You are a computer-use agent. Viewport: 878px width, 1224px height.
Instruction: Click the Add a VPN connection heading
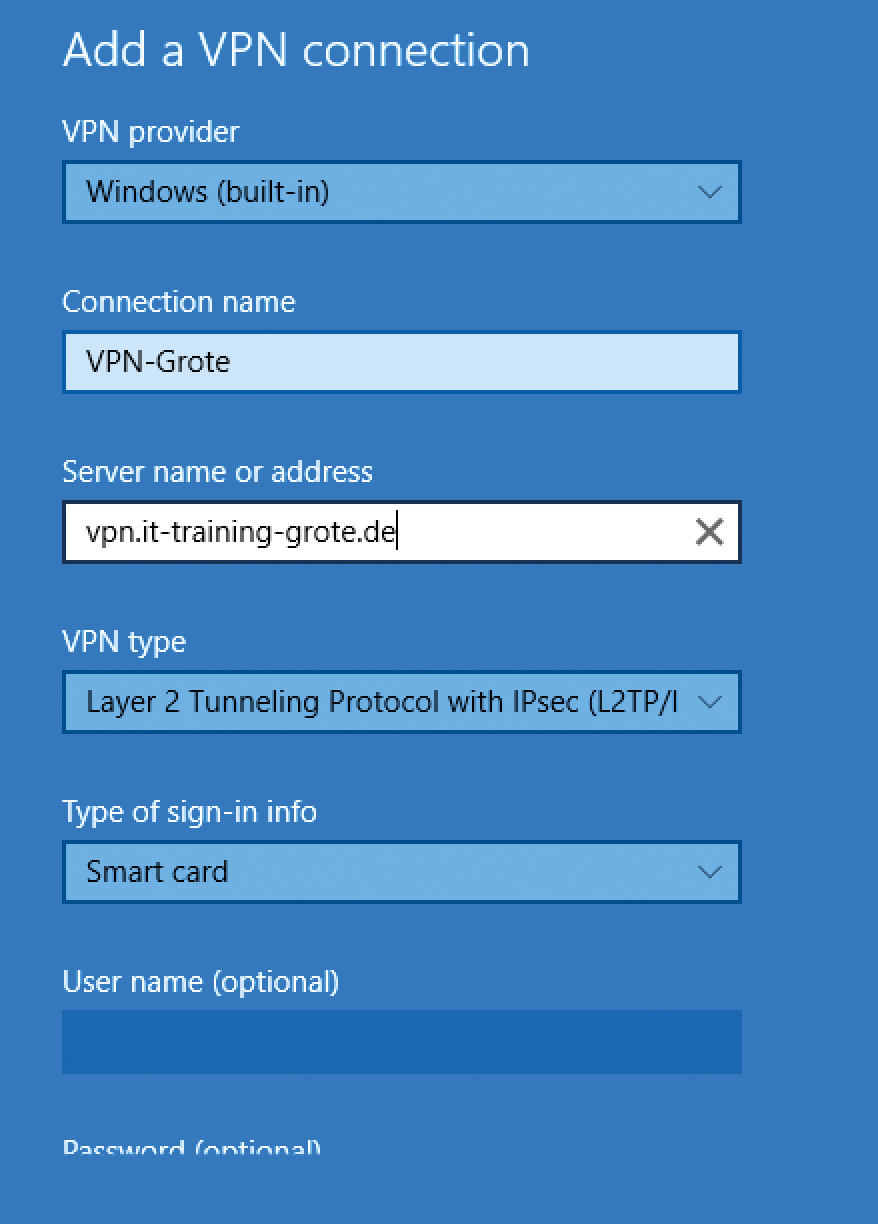click(296, 50)
